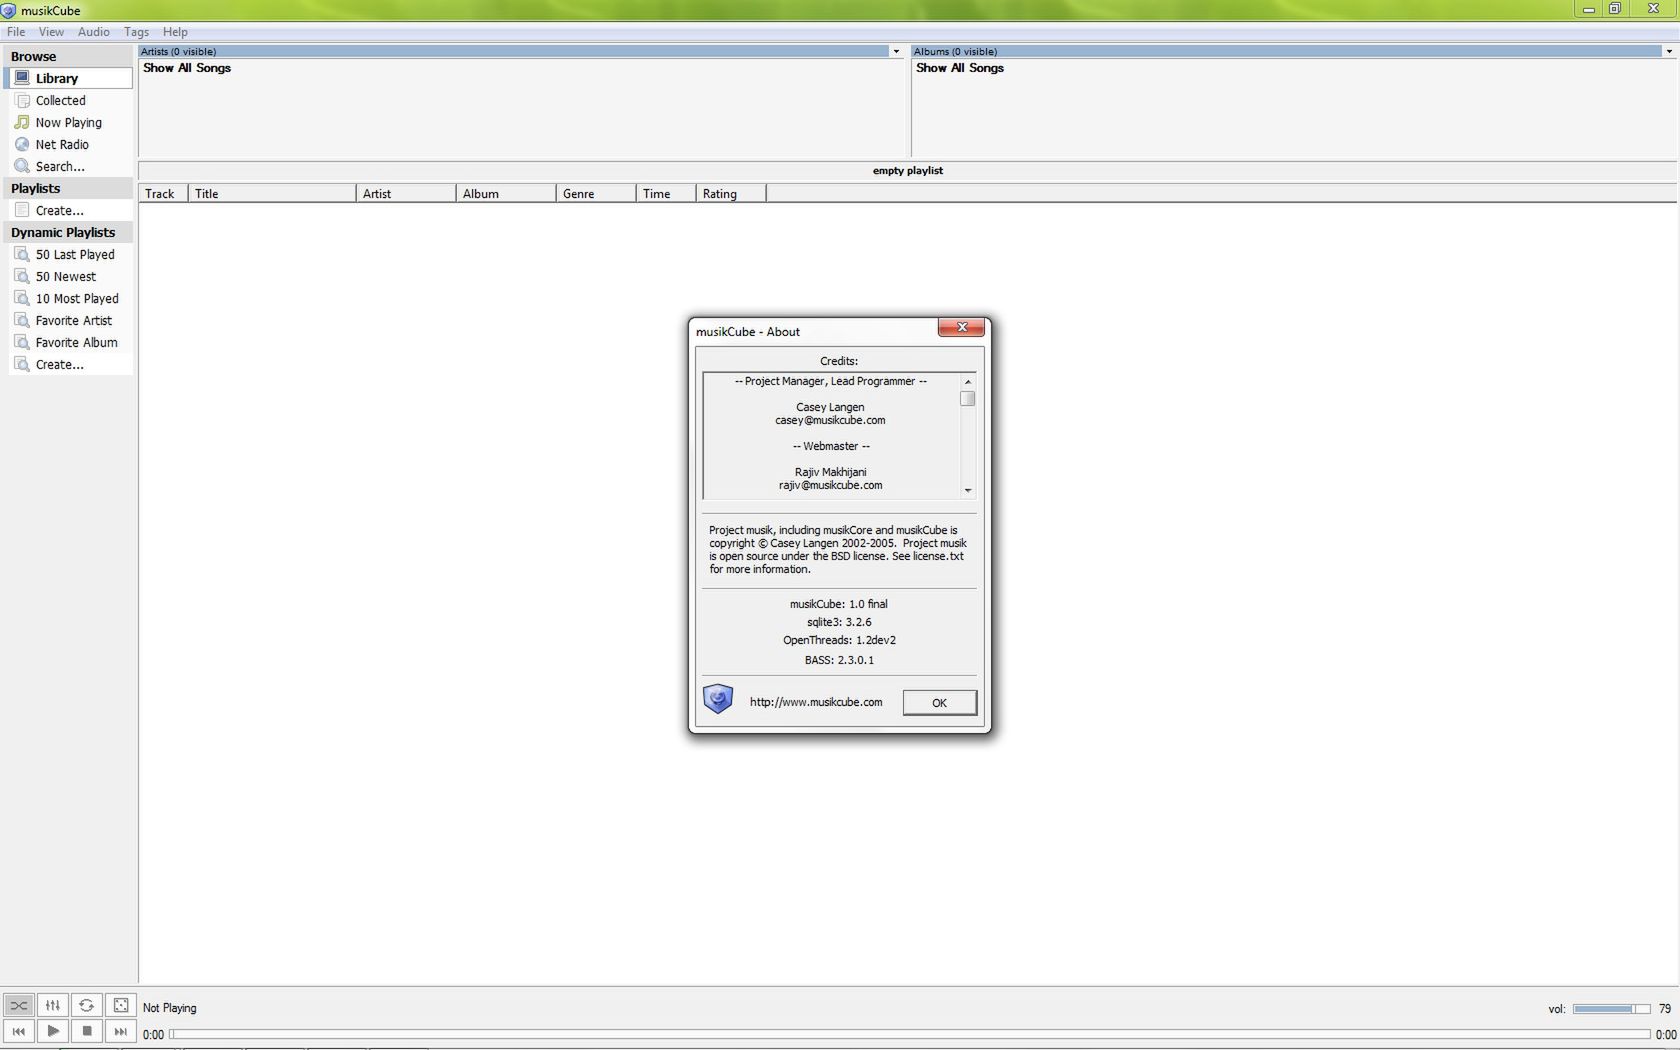Screen dimensions: 1680x1050
Task: Select Favorite Album label
Action: coord(77,342)
